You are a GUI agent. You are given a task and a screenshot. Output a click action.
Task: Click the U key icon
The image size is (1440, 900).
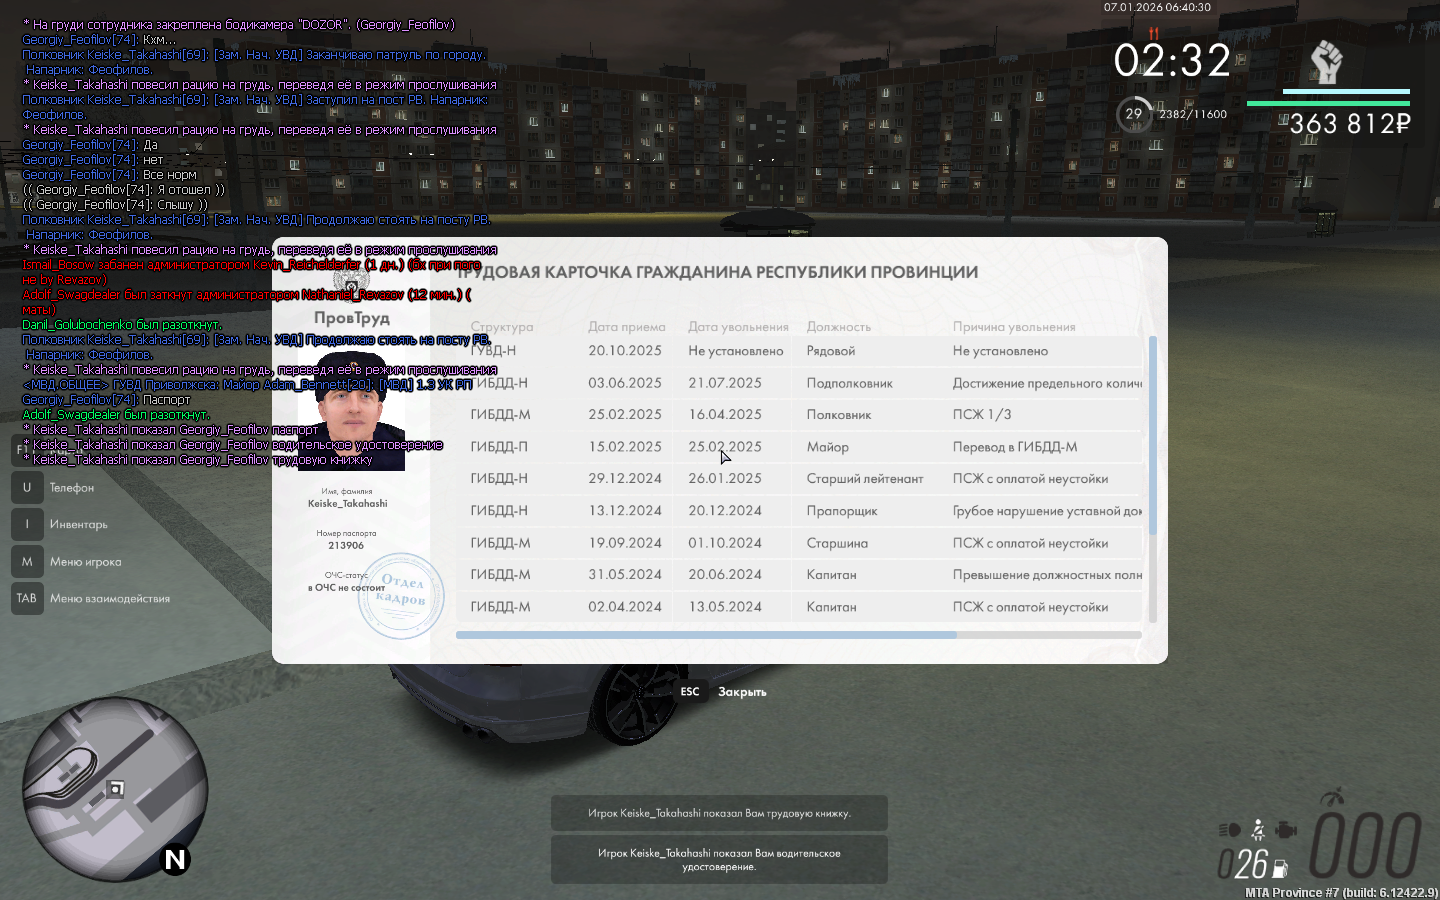click(x=27, y=488)
